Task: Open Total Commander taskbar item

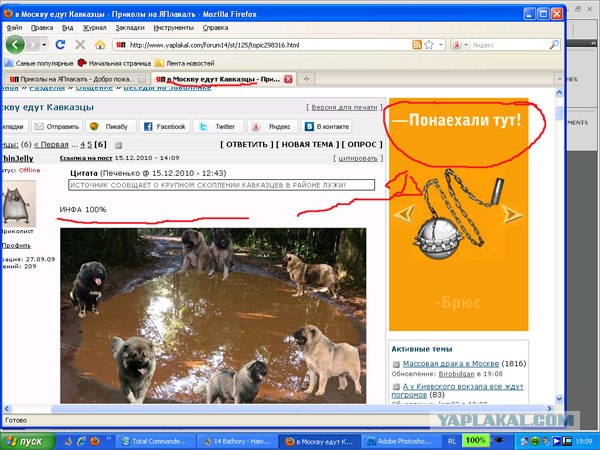Action: tap(155, 441)
